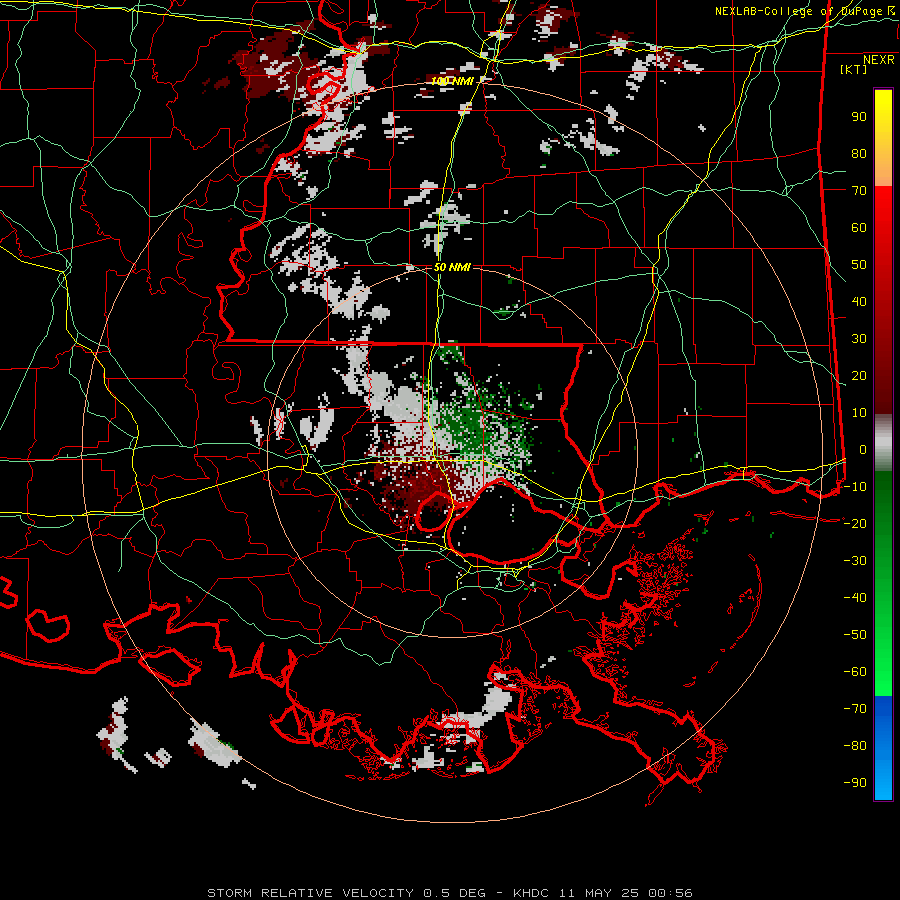Click the -10 scale value
The height and width of the screenshot is (900, 900).
[855, 487]
